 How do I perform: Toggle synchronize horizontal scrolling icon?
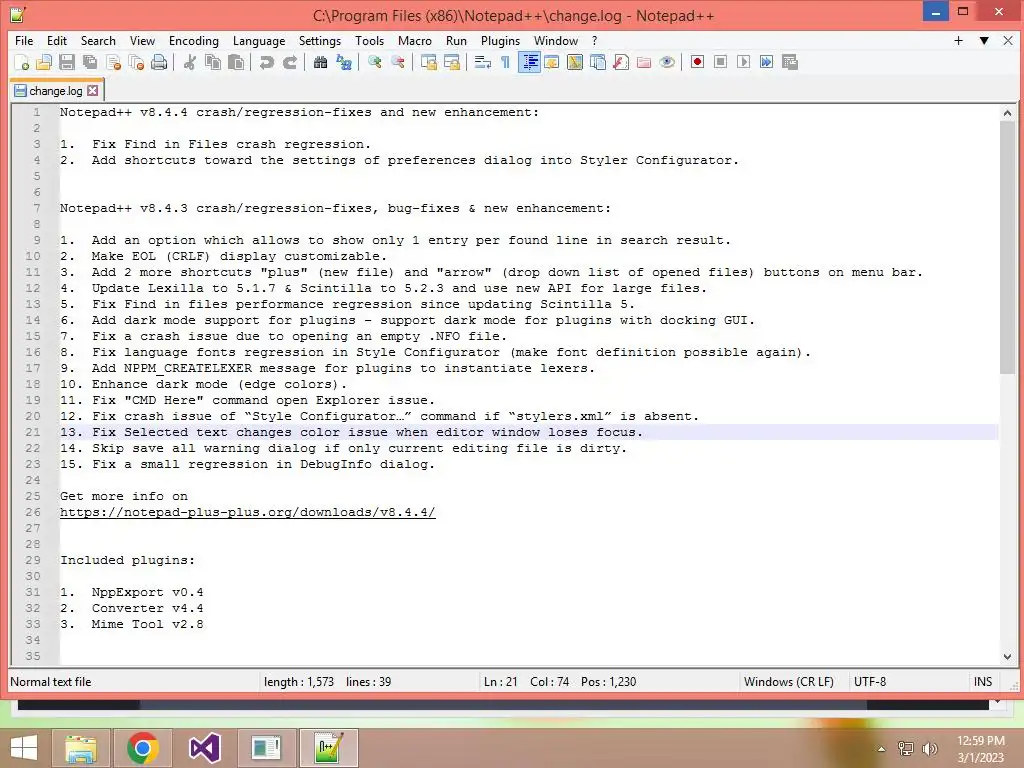(452, 62)
